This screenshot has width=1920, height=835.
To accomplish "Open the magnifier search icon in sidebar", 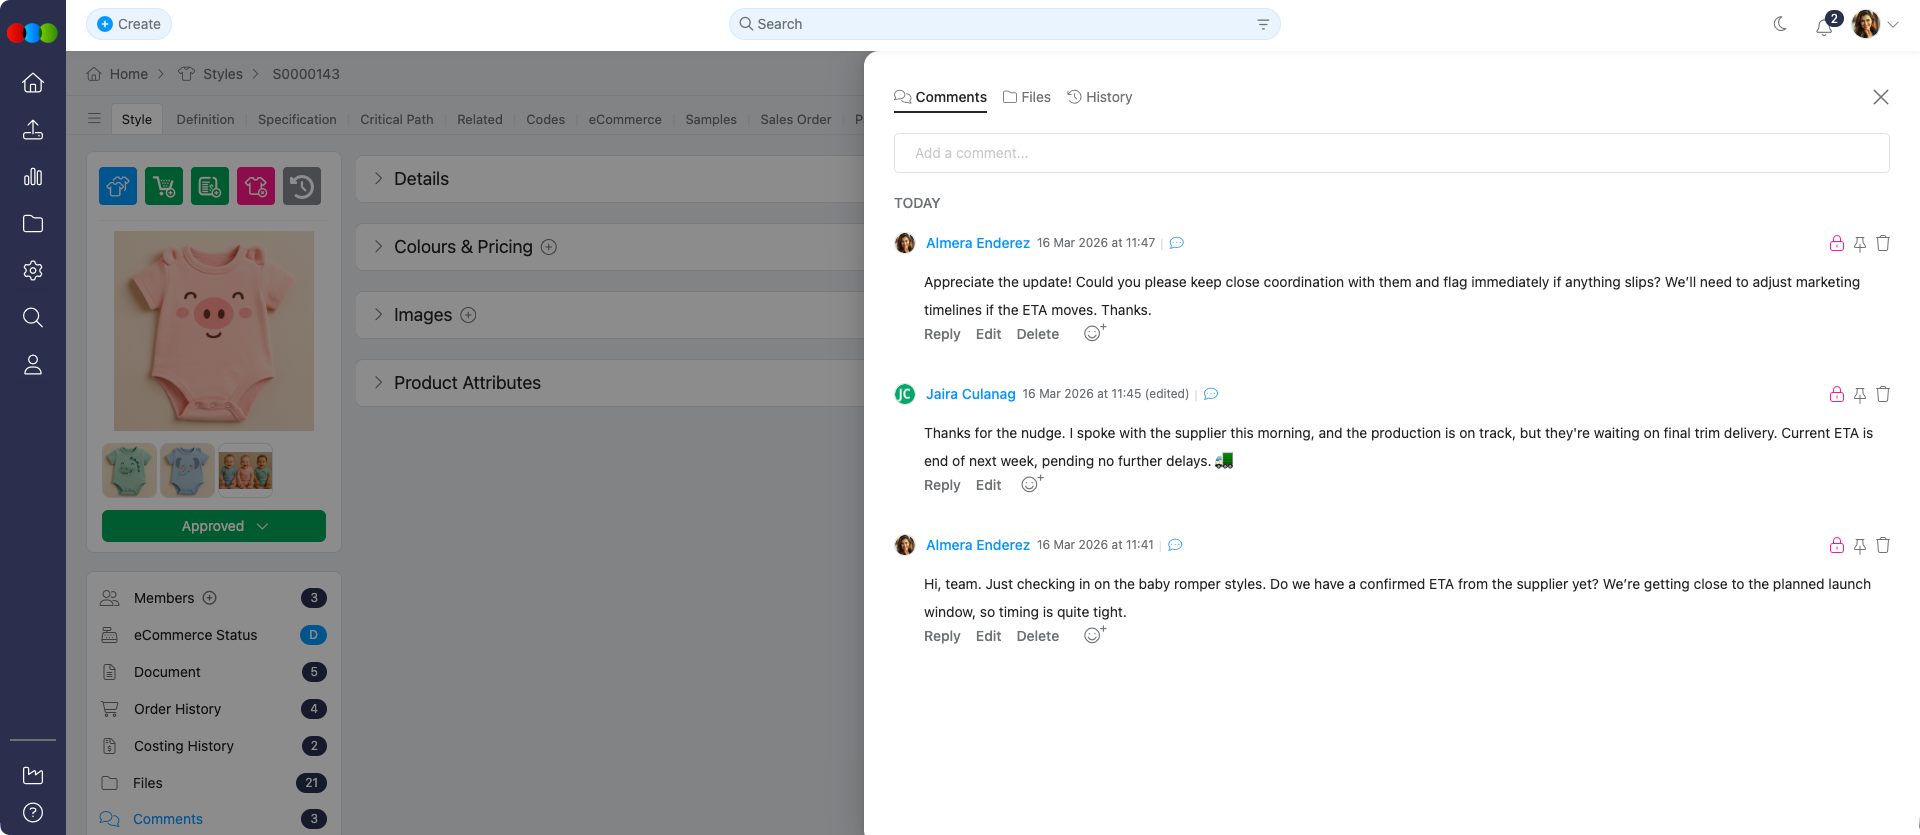I will [33, 318].
